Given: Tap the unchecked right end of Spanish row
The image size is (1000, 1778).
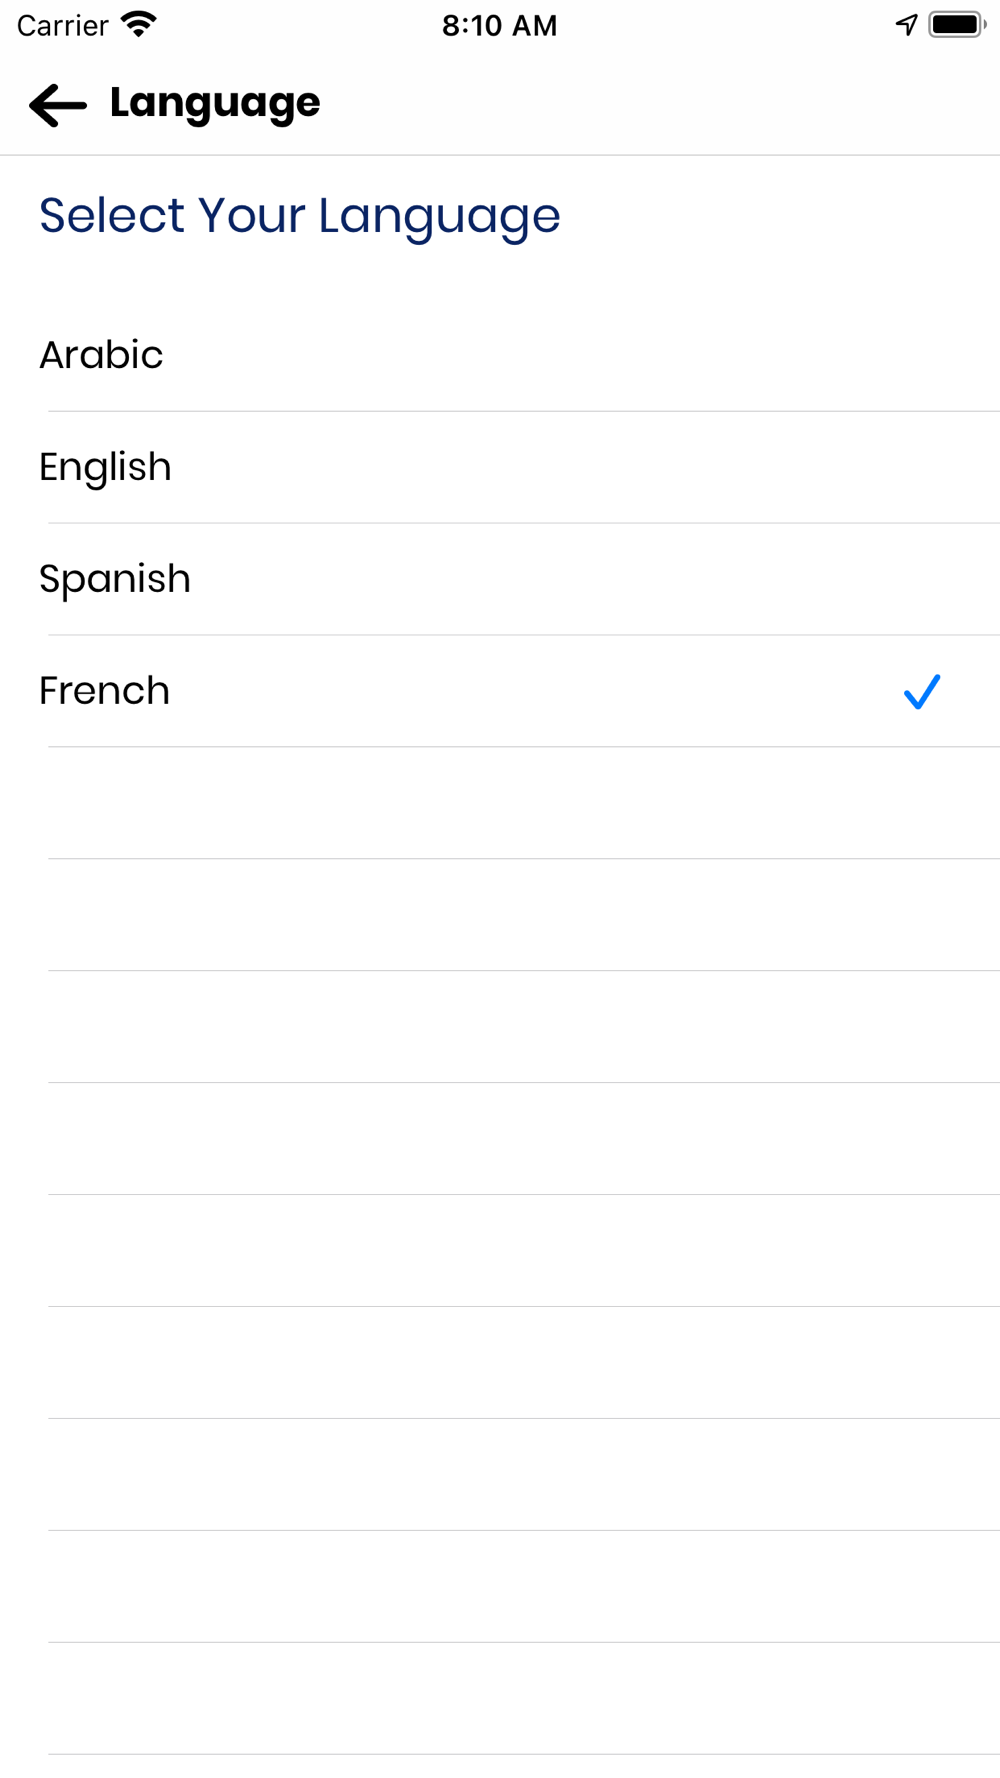Looking at the screenshot, I should [x=922, y=579].
